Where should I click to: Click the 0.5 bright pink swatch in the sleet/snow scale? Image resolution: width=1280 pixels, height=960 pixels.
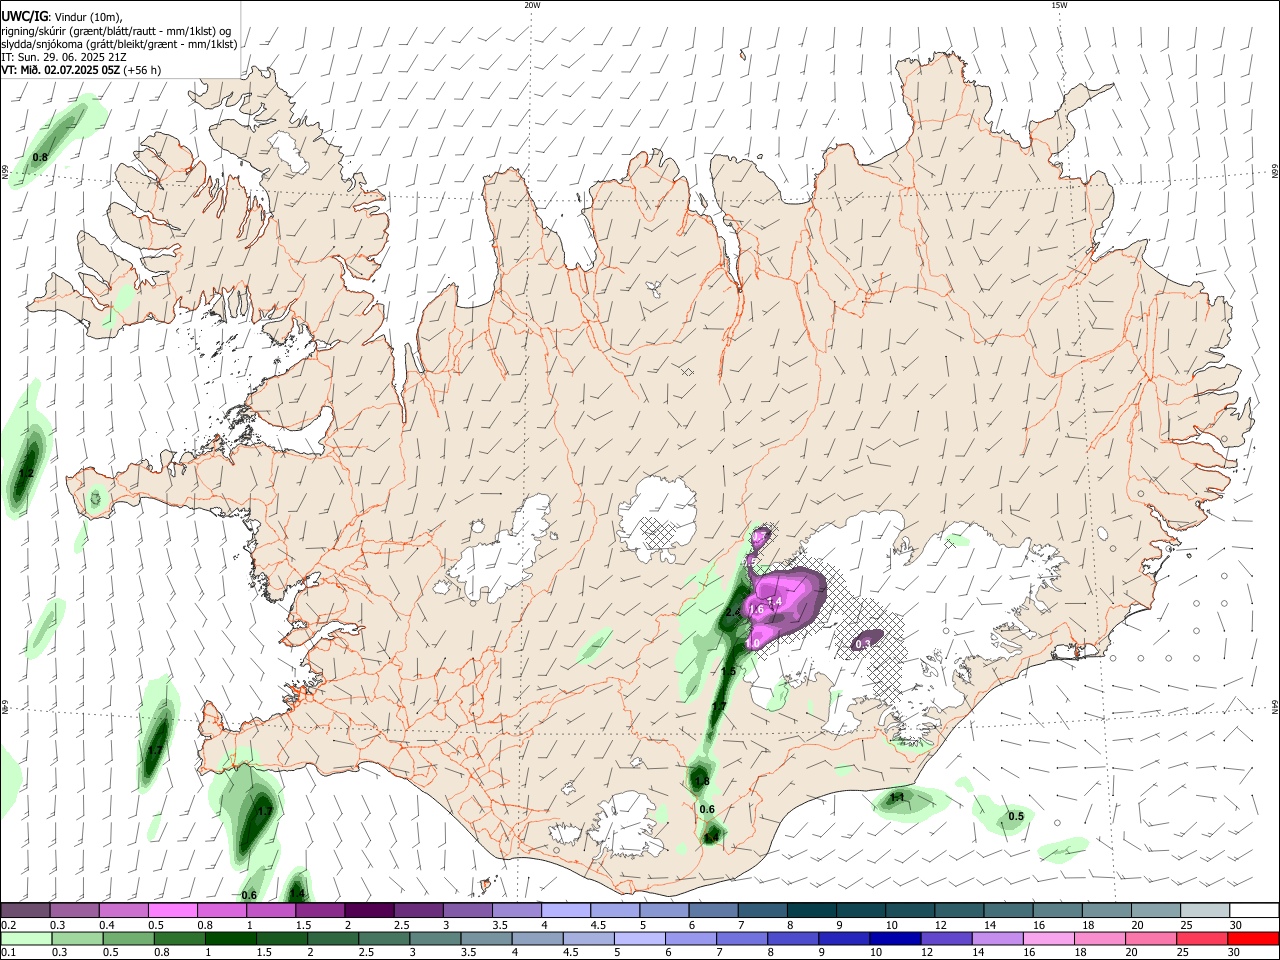coord(173,911)
